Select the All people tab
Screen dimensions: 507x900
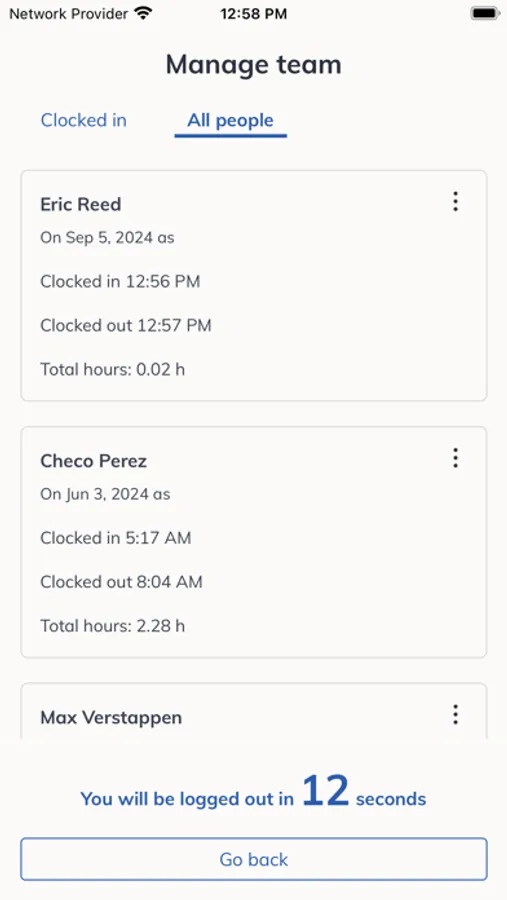tap(230, 121)
